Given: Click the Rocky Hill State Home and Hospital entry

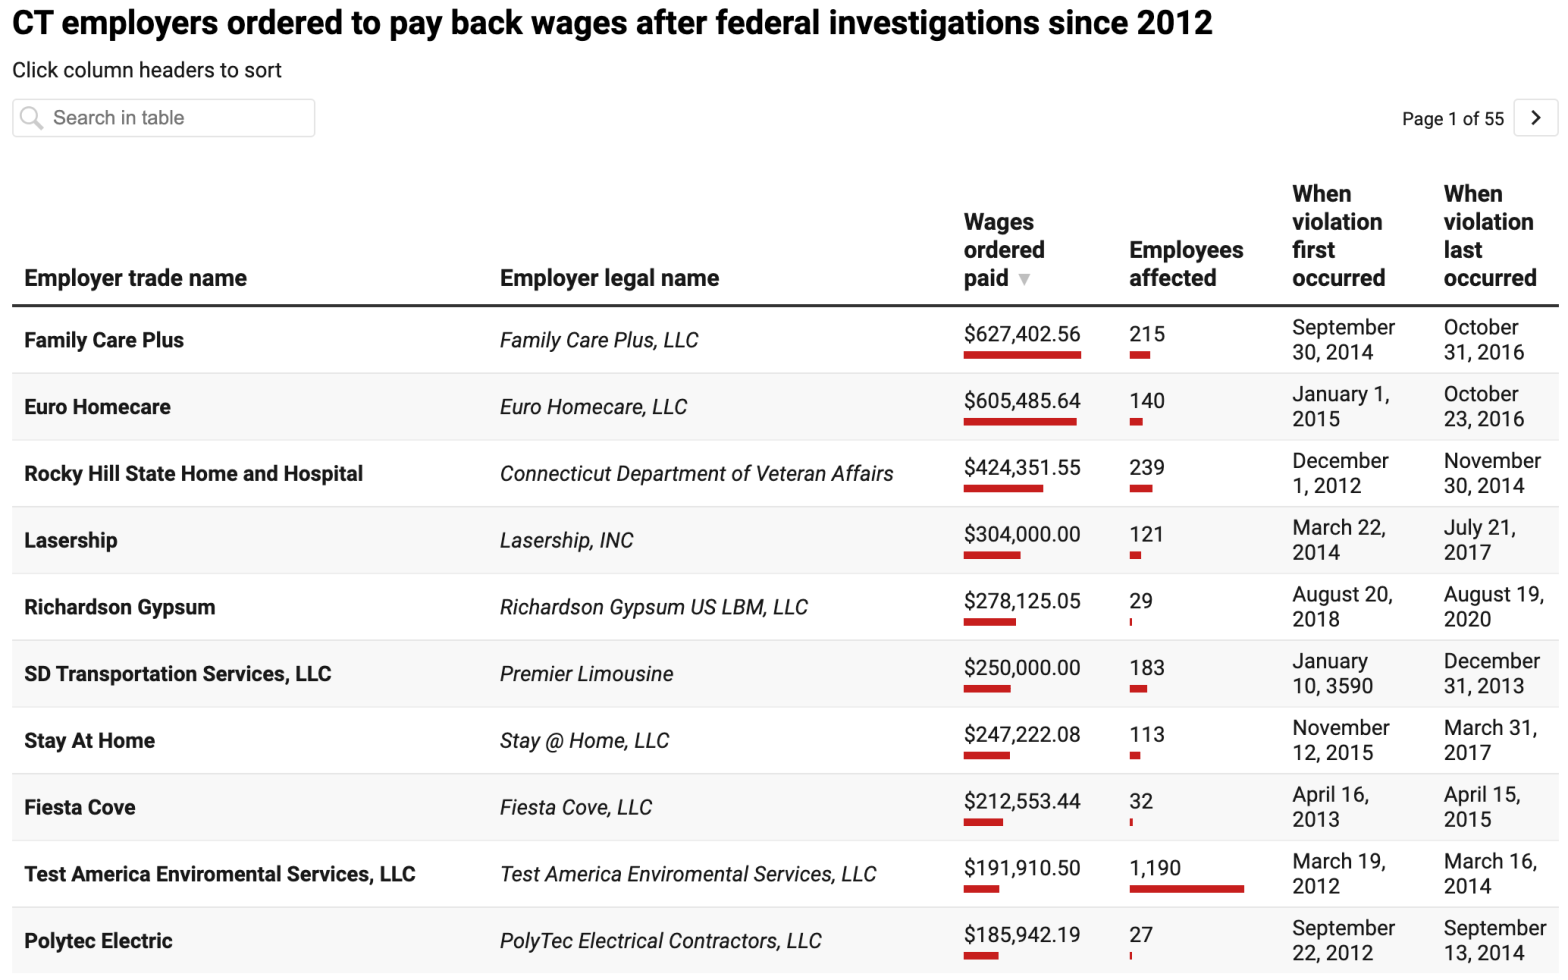Looking at the screenshot, I should coord(193,474).
